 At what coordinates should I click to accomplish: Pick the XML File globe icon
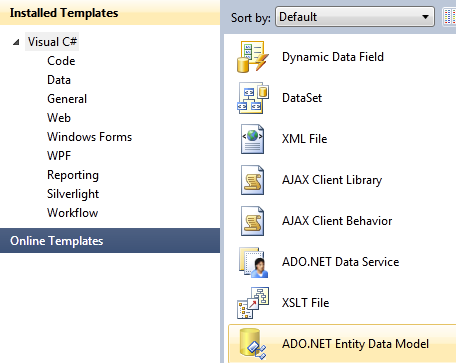tap(253, 139)
